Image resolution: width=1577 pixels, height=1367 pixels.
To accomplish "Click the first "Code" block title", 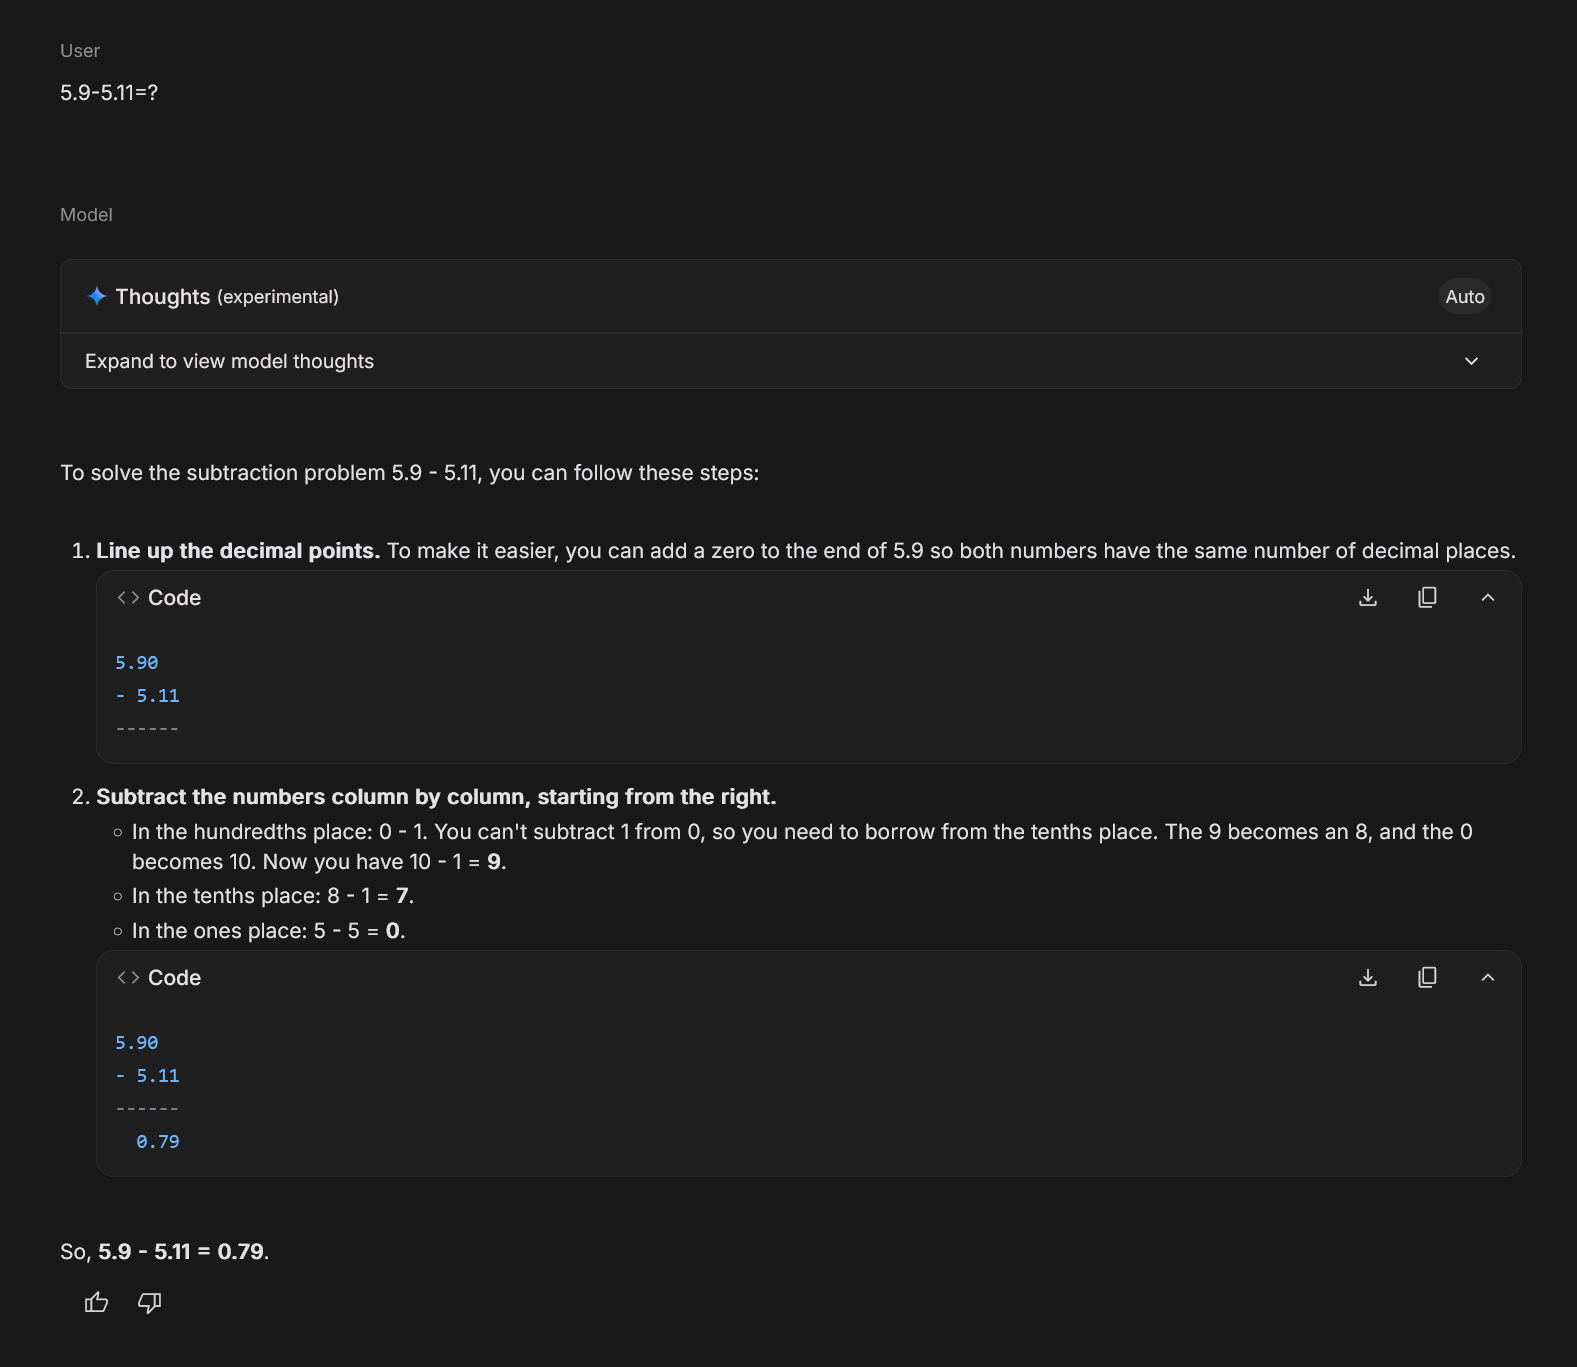I will click(x=174, y=597).
